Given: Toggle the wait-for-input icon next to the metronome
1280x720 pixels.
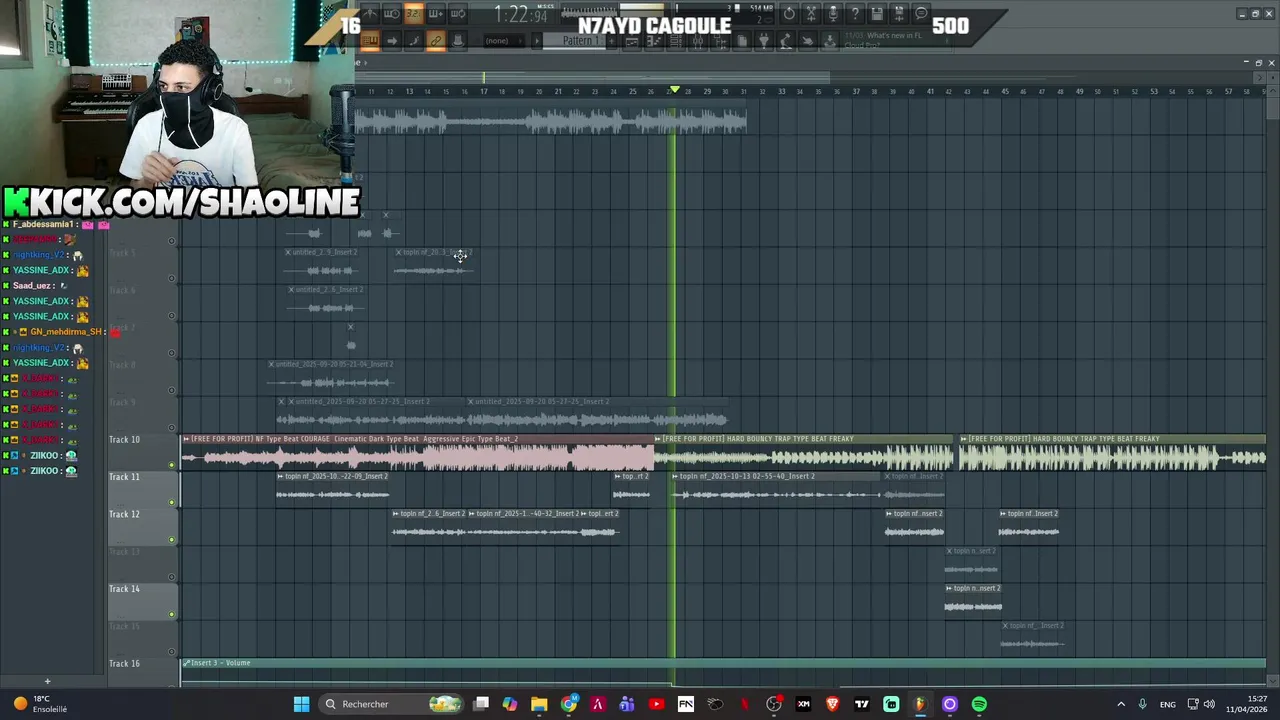Looking at the screenshot, I should [x=392, y=14].
